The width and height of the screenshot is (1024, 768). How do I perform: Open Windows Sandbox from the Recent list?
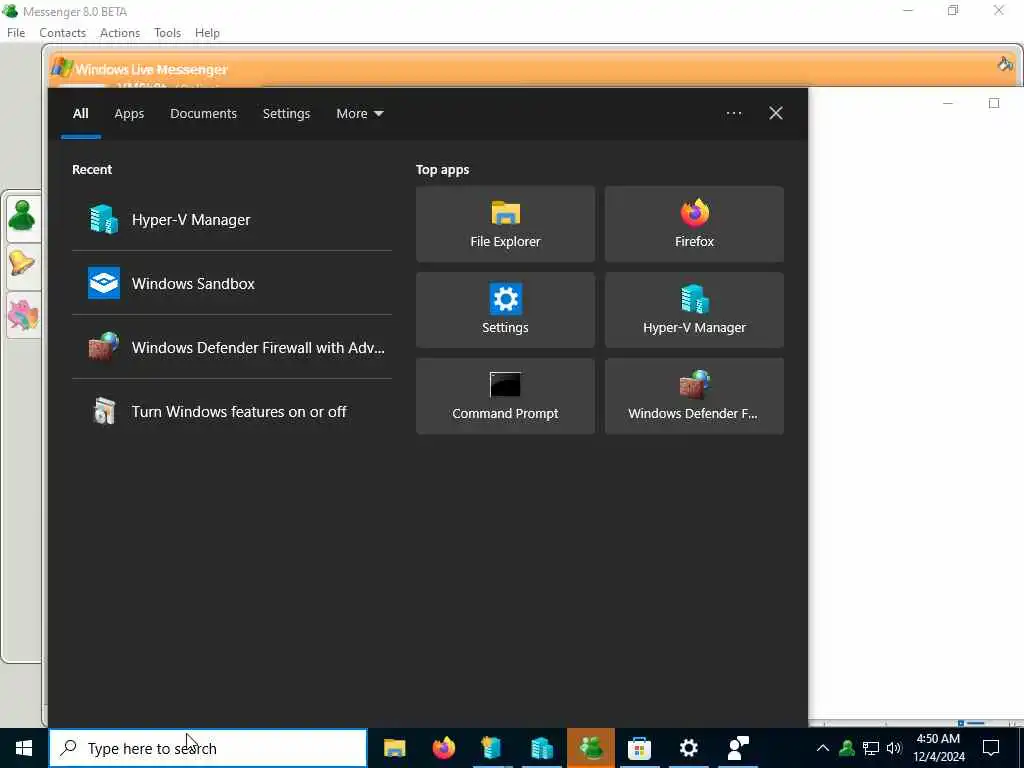(x=232, y=283)
